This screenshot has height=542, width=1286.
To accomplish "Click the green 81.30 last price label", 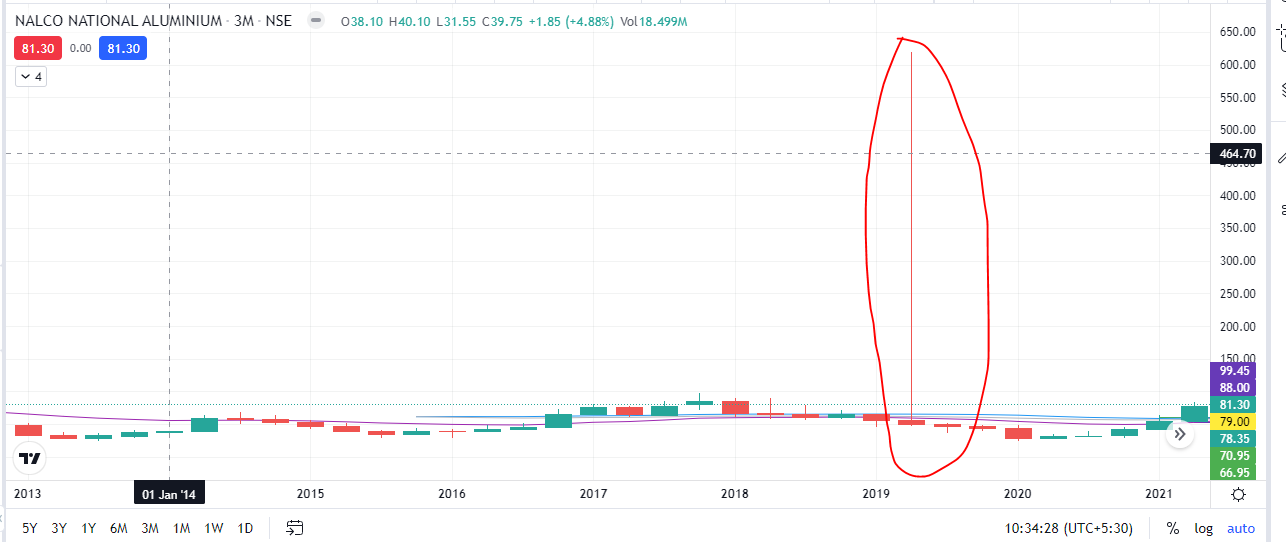I will 1235,404.
